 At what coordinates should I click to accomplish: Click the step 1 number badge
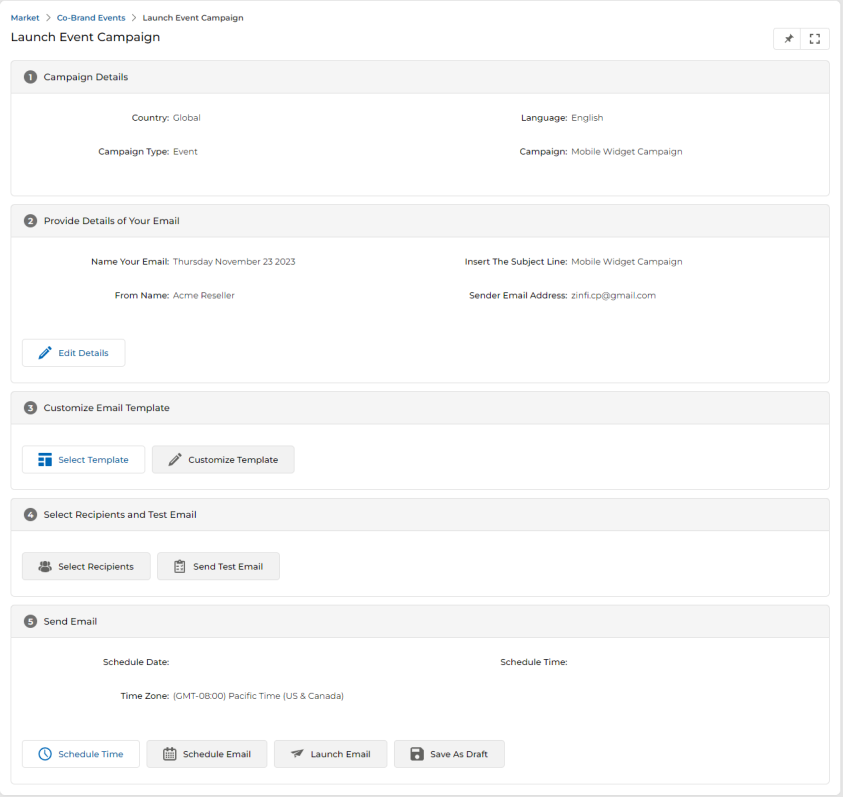30,77
